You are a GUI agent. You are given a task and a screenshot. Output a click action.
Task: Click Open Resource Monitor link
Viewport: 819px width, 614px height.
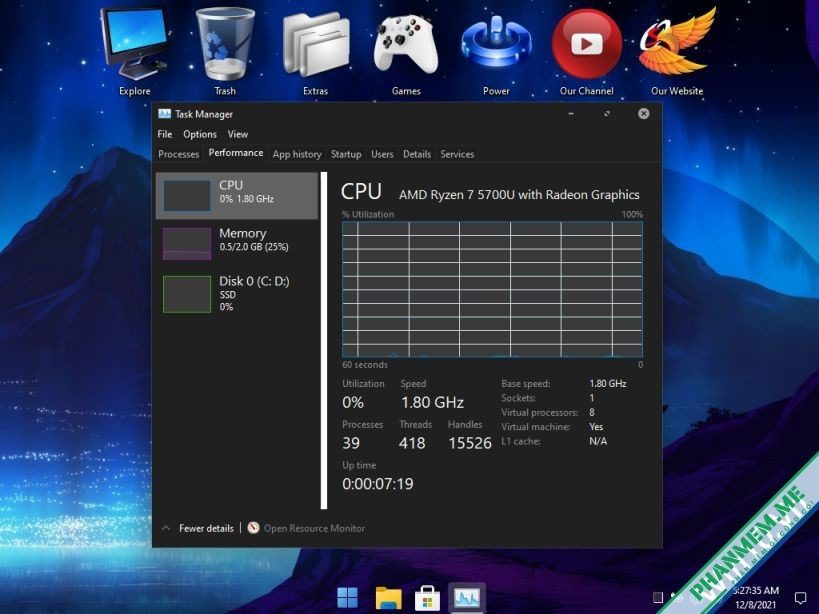[x=314, y=528]
